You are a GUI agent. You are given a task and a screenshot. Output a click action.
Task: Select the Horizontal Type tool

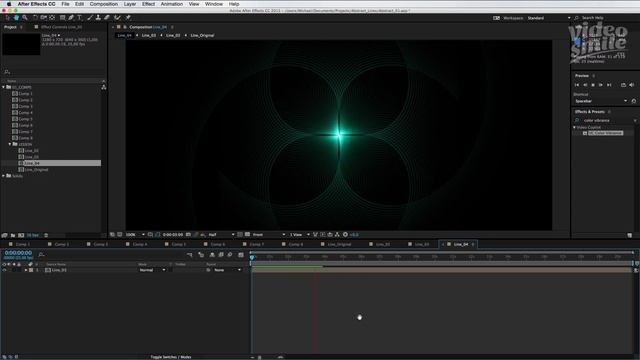click(x=80, y=18)
